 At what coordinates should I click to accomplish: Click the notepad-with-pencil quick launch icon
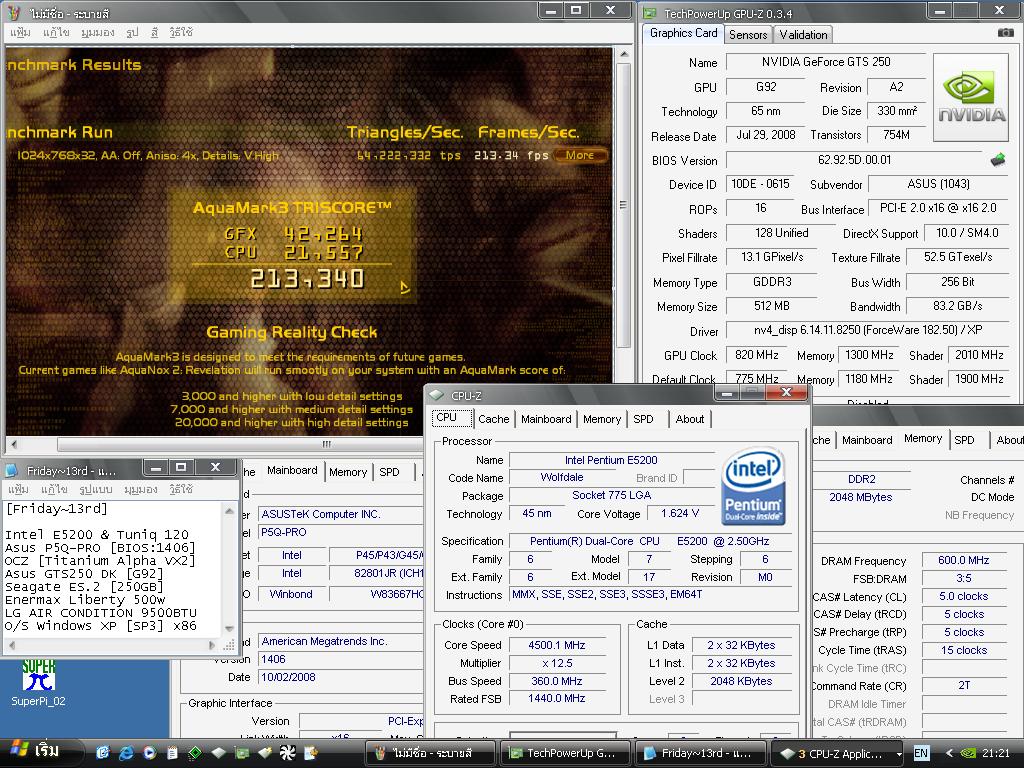(311, 753)
